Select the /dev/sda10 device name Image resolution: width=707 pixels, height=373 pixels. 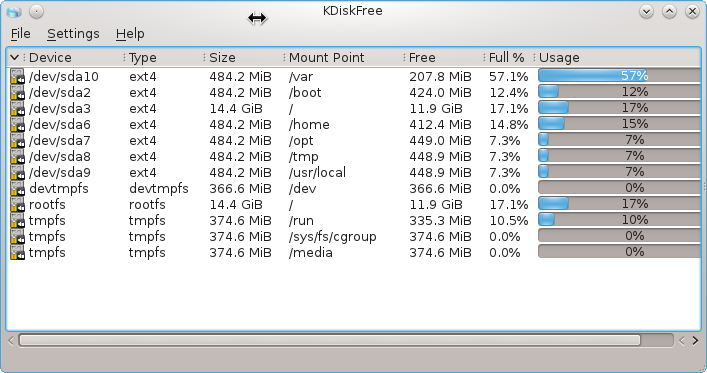64,77
